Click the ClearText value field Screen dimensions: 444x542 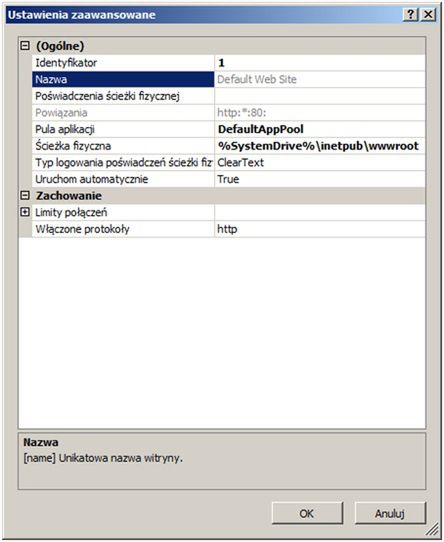click(320, 162)
